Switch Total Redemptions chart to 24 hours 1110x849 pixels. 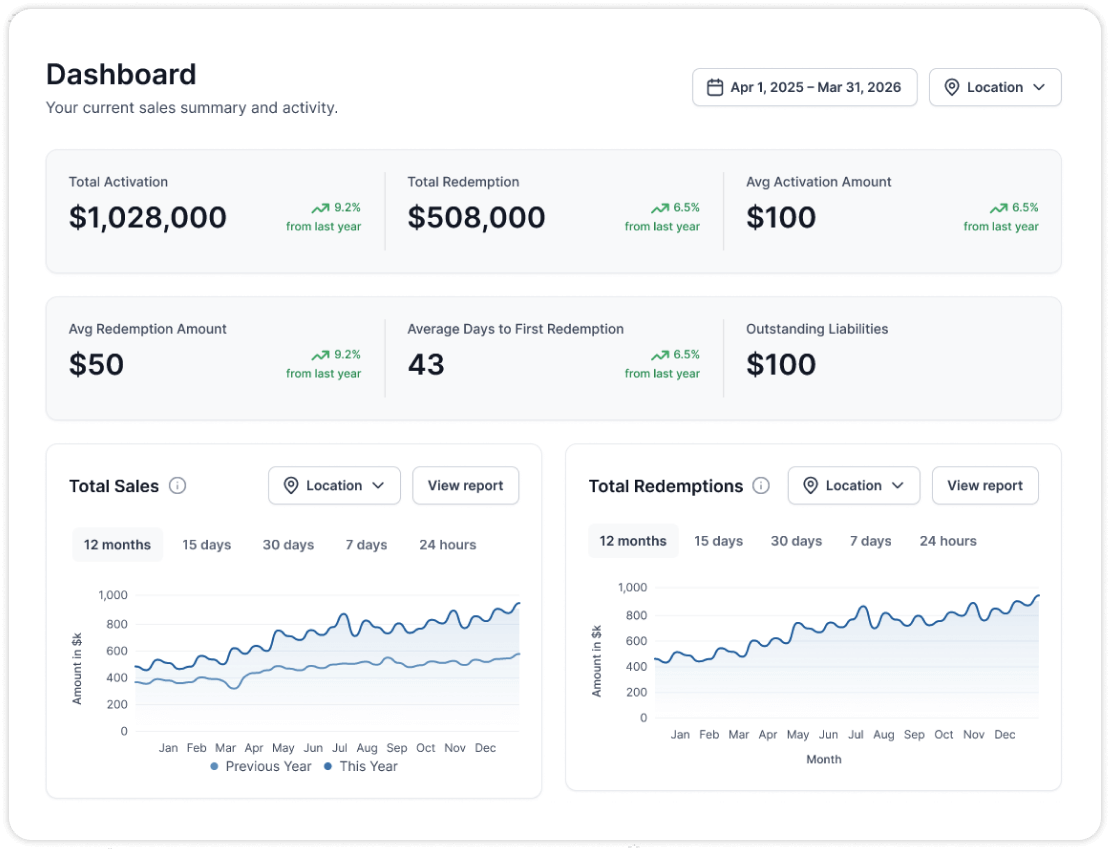coord(947,540)
